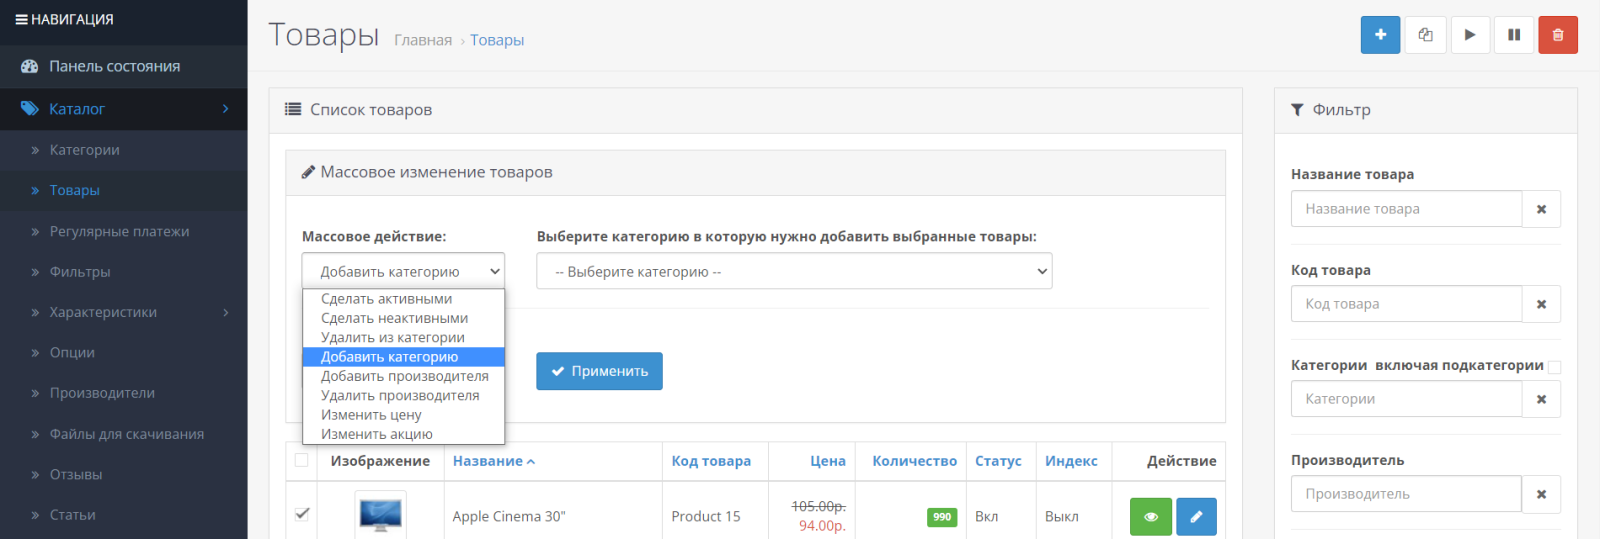Click the pause (disable) icon button
The width and height of the screenshot is (1600, 540).
(x=1514, y=35)
